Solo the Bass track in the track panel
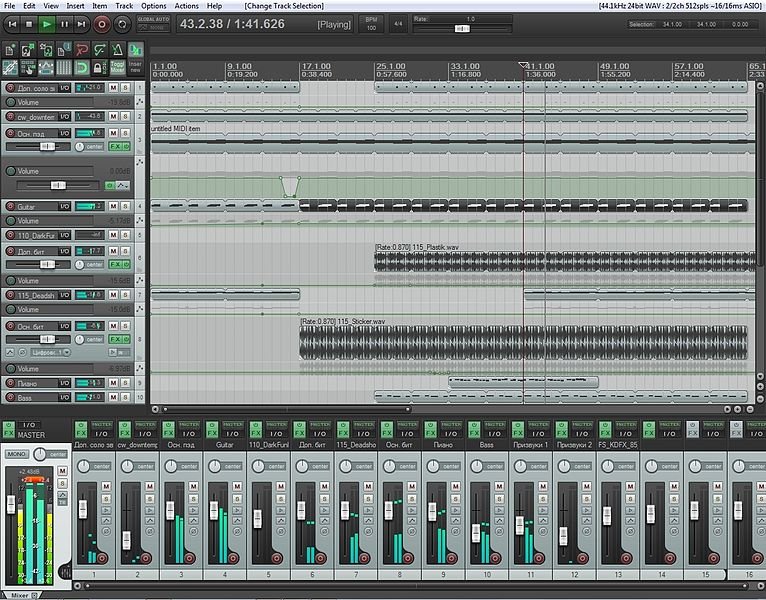 click(126, 397)
